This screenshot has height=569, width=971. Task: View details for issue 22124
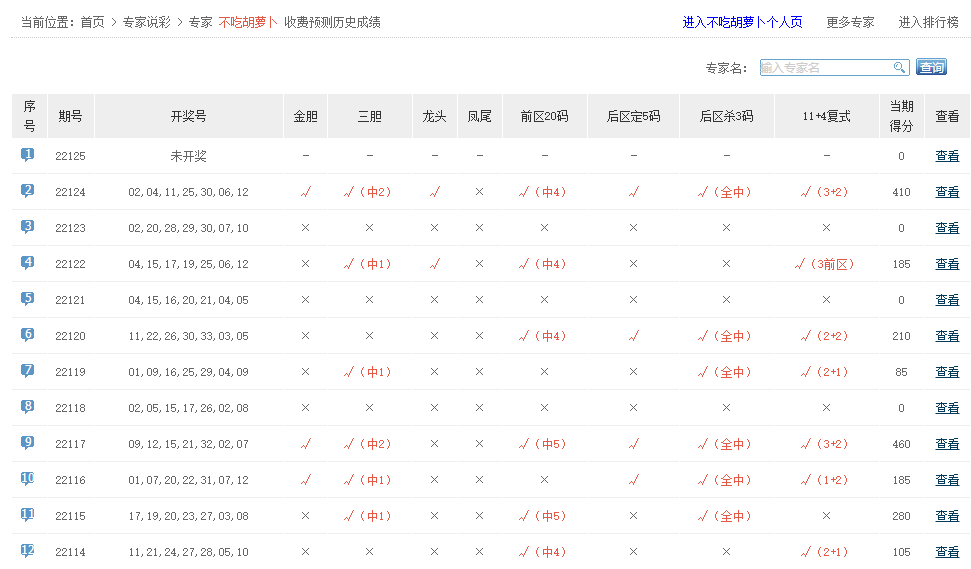coord(947,192)
